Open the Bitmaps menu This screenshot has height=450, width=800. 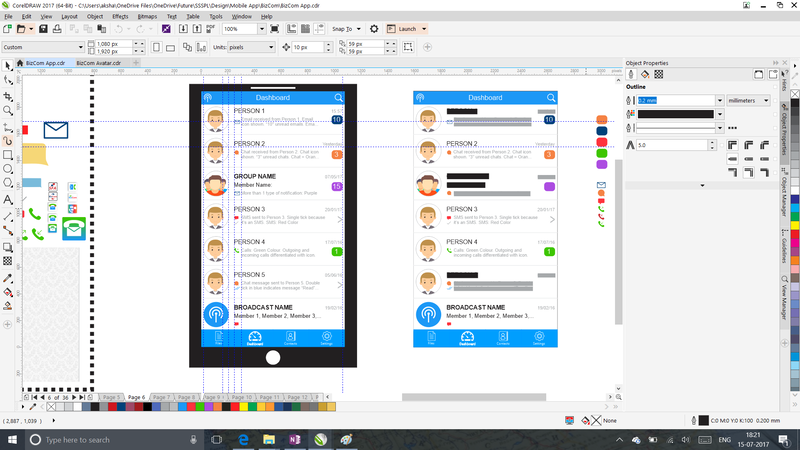(x=147, y=17)
